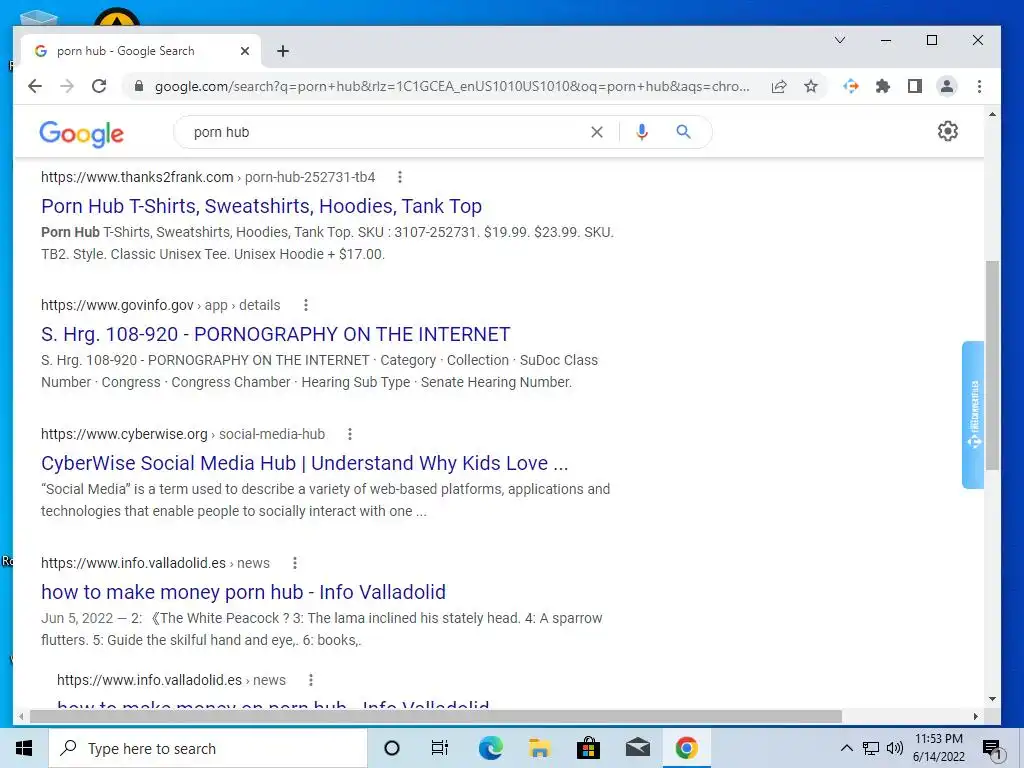This screenshot has width=1024, height=768.
Task: Share this page from address bar
Action: 779,86
